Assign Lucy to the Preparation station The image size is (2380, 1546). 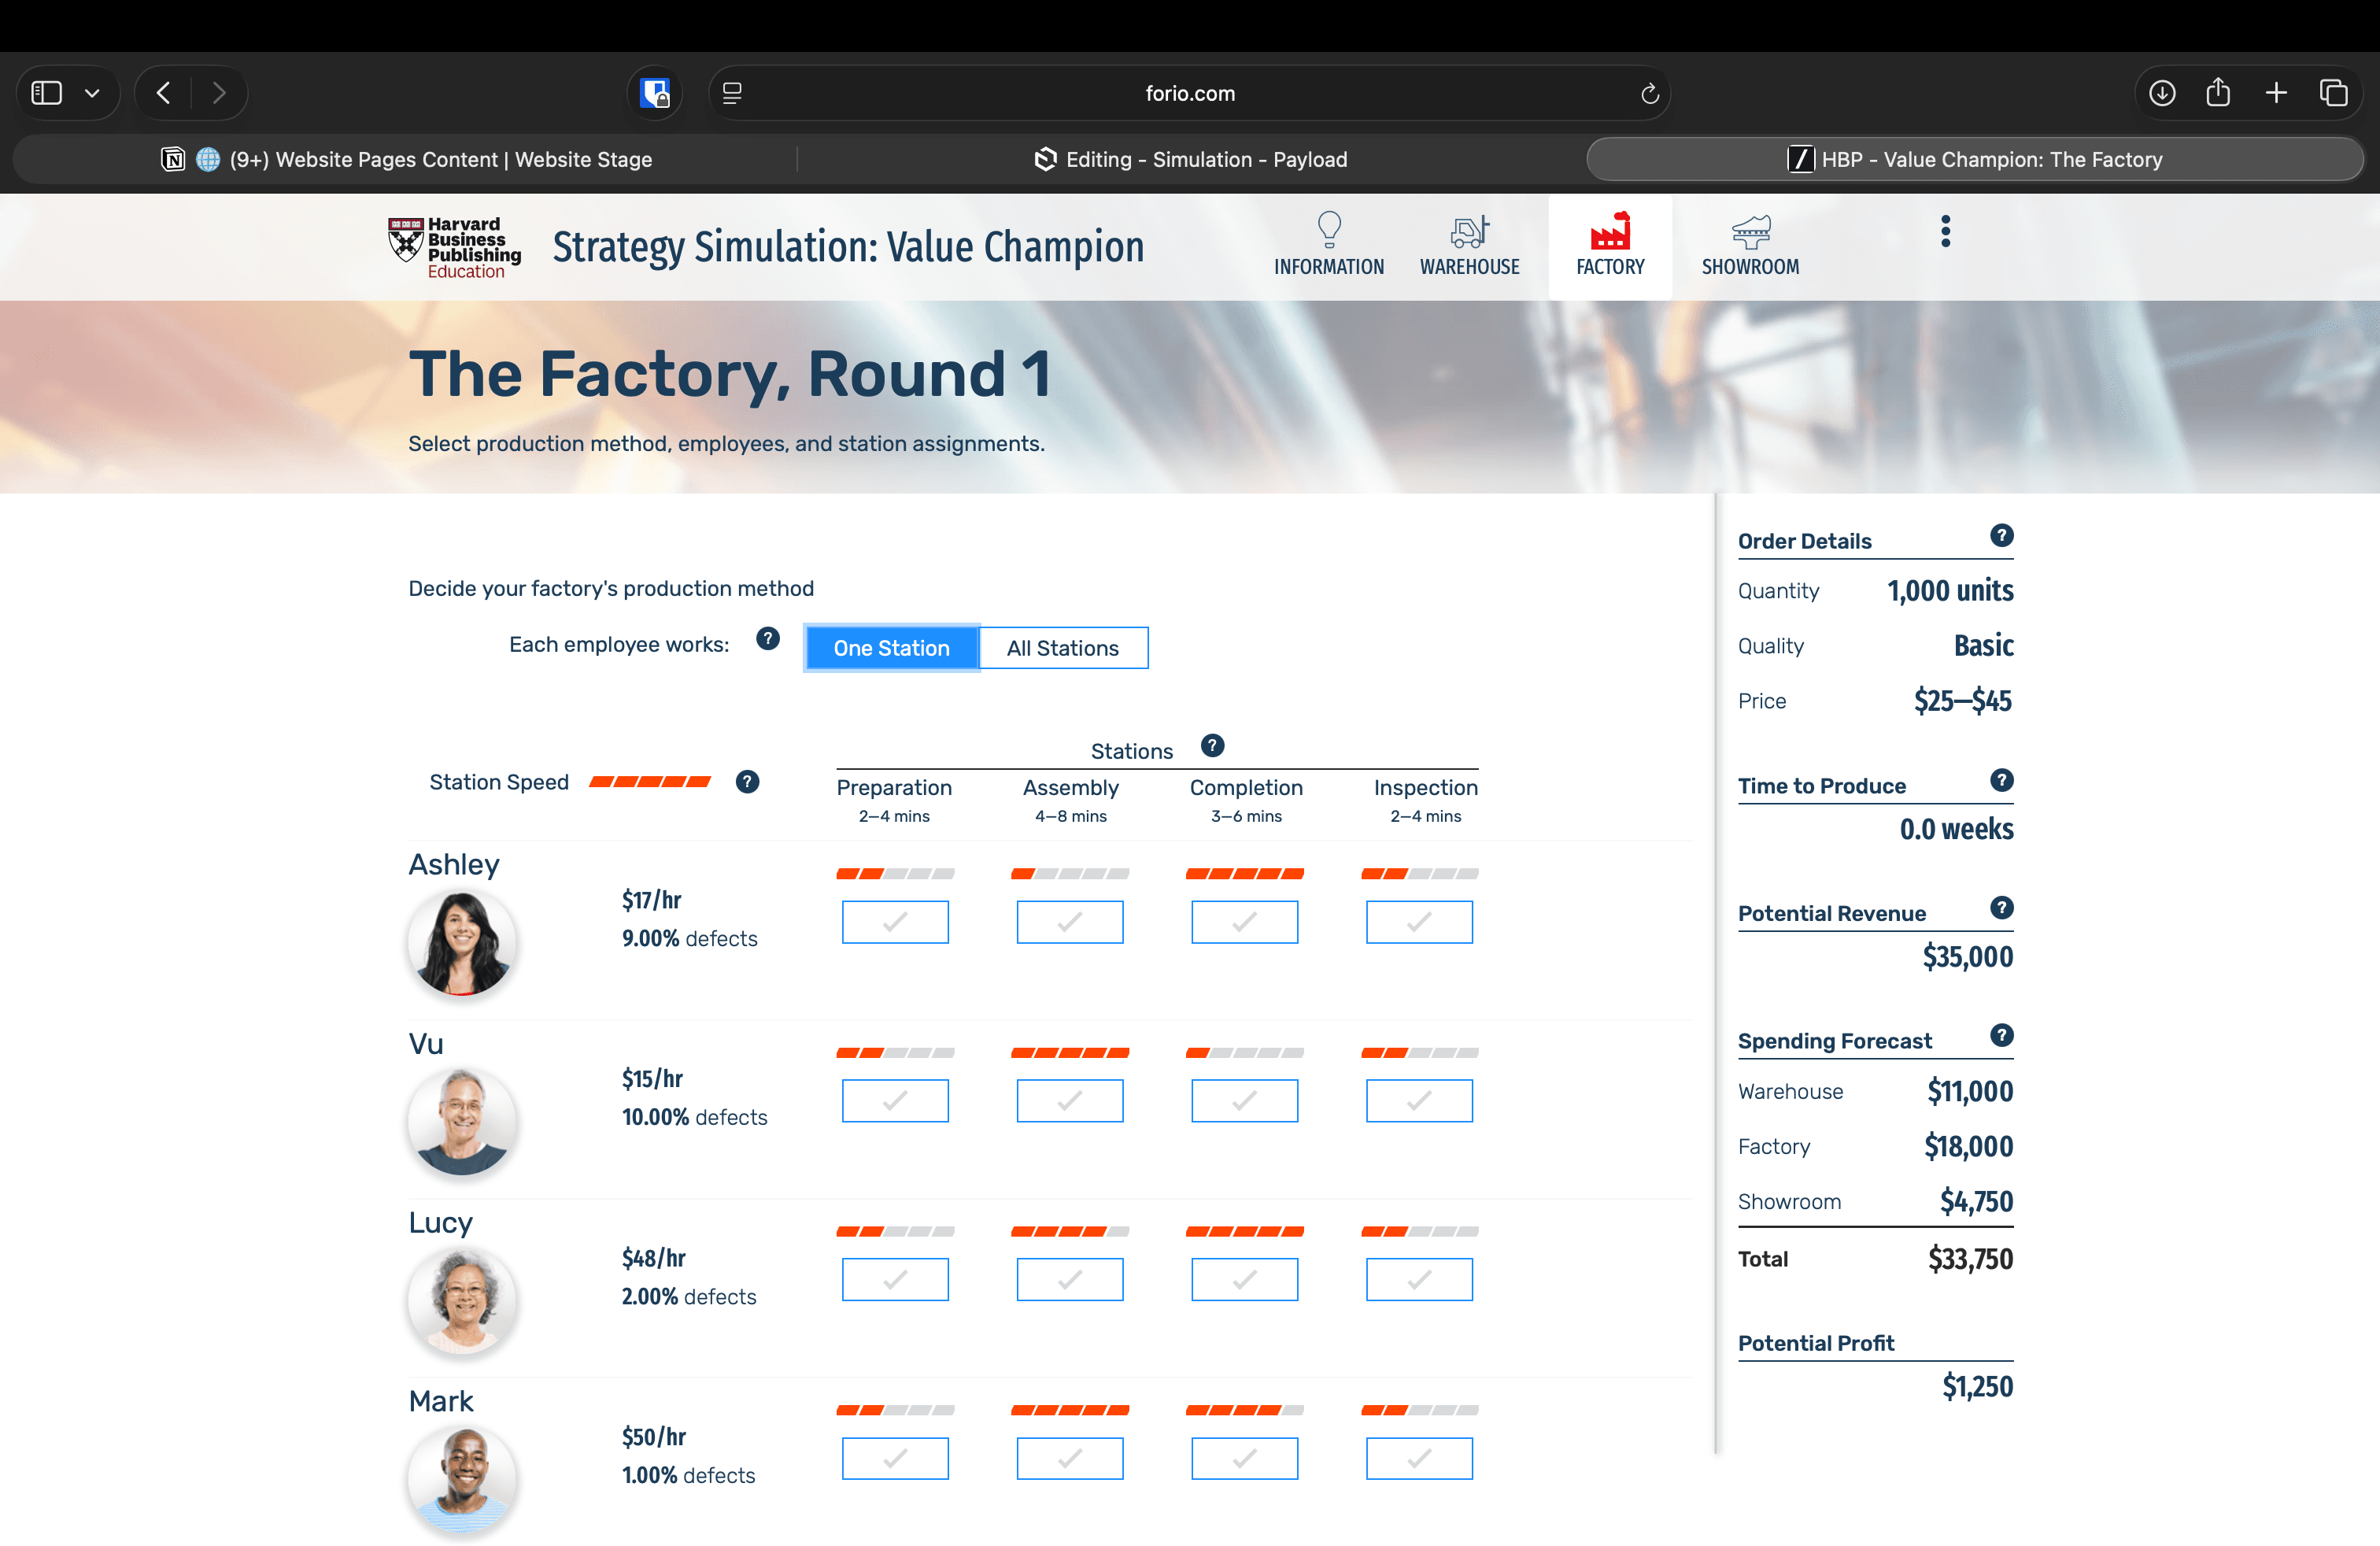point(894,1280)
